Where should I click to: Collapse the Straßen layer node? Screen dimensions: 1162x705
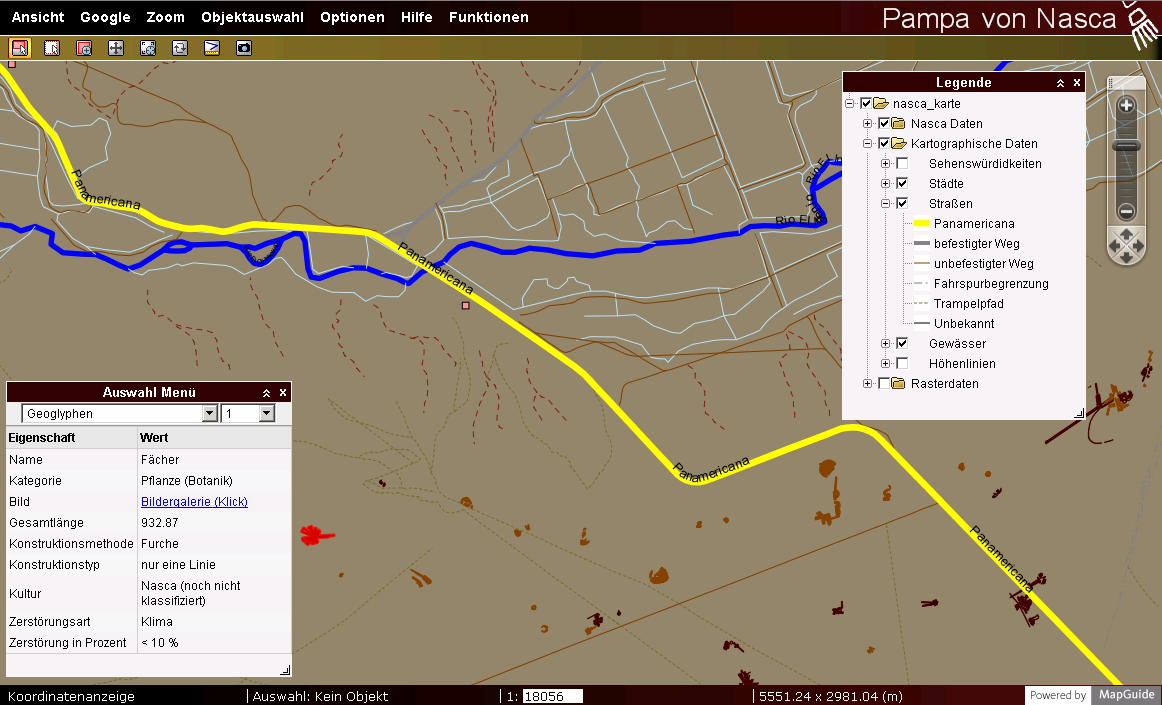pyautogui.click(x=885, y=204)
